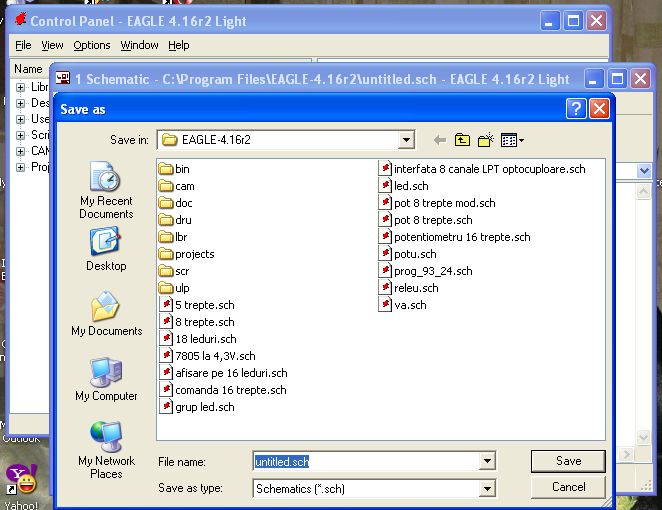Select file 5 trepte.sch
This screenshot has height=510, width=662.
click(197, 305)
